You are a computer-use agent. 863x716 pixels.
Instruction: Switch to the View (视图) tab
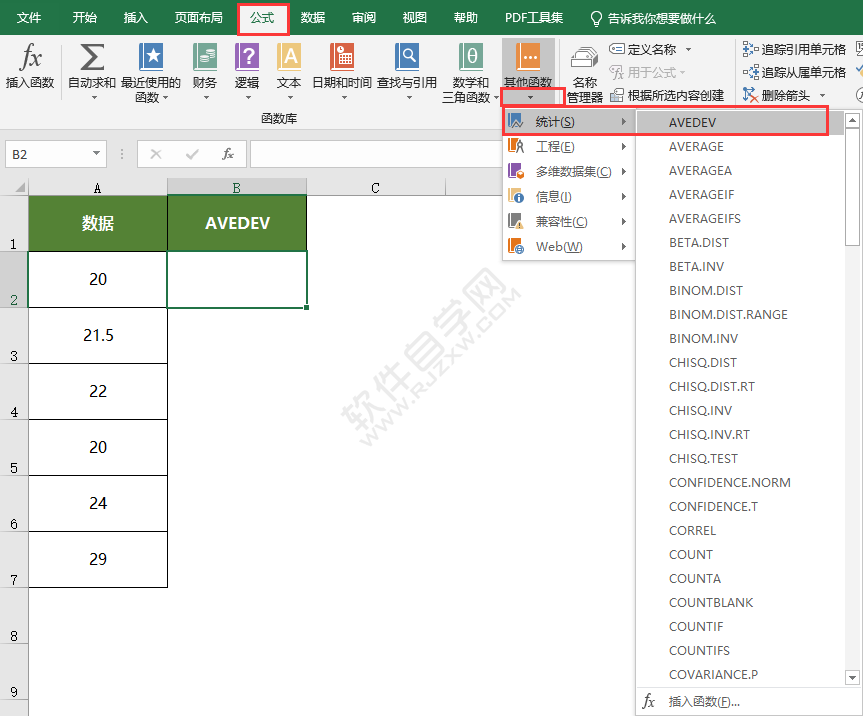(414, 18)
